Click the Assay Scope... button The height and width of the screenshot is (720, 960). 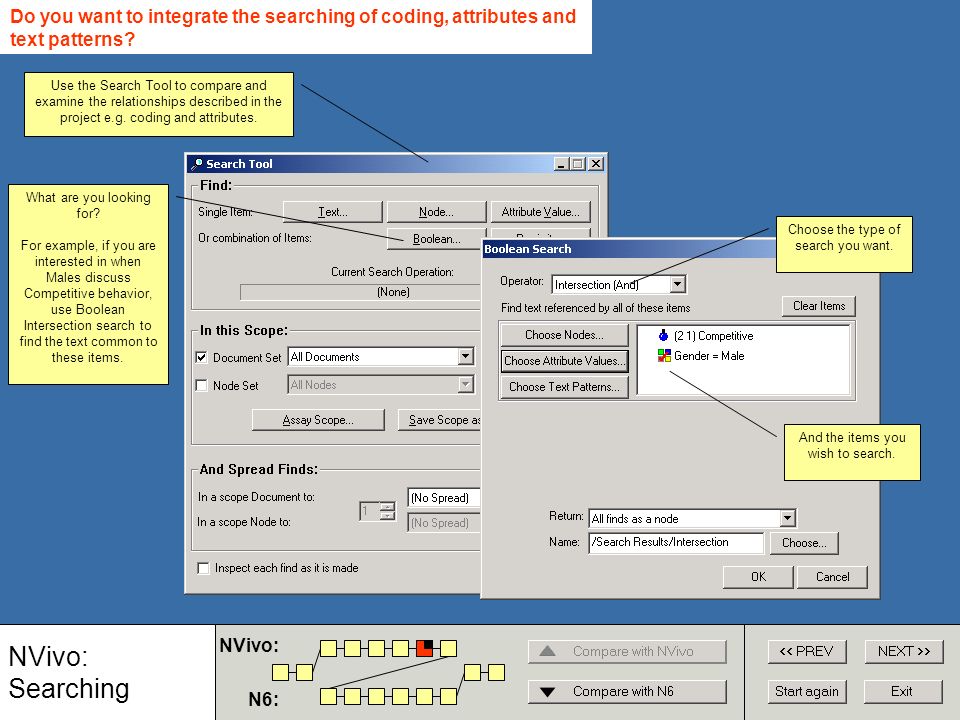(x=318, y=420)
